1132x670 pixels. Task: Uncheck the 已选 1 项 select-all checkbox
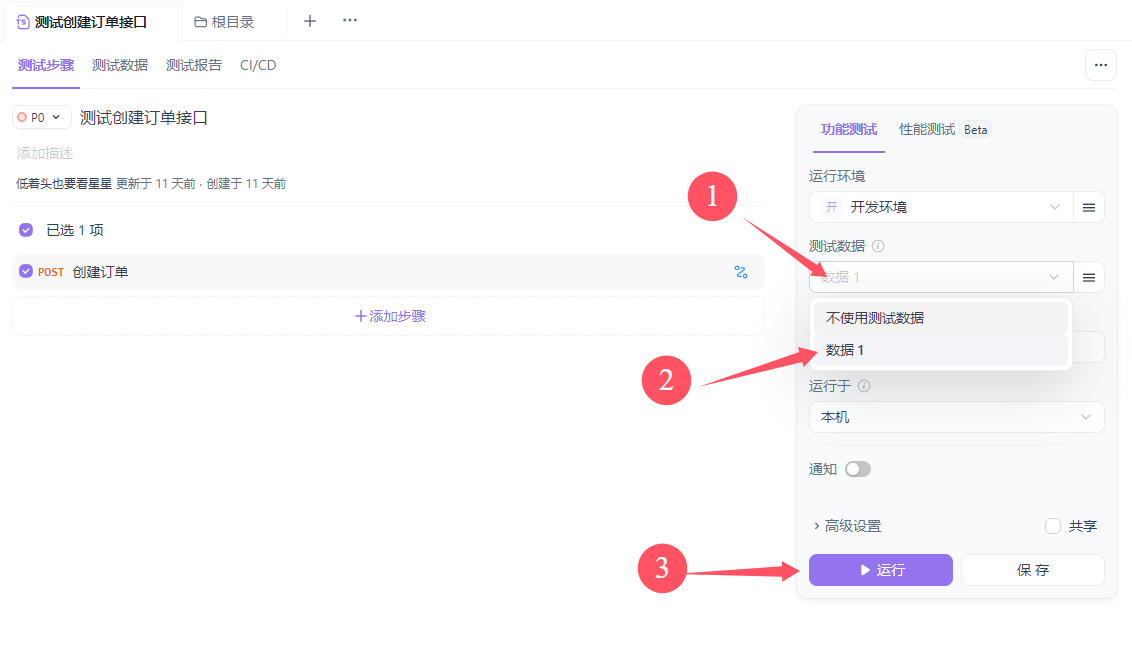tap(26, 230)
